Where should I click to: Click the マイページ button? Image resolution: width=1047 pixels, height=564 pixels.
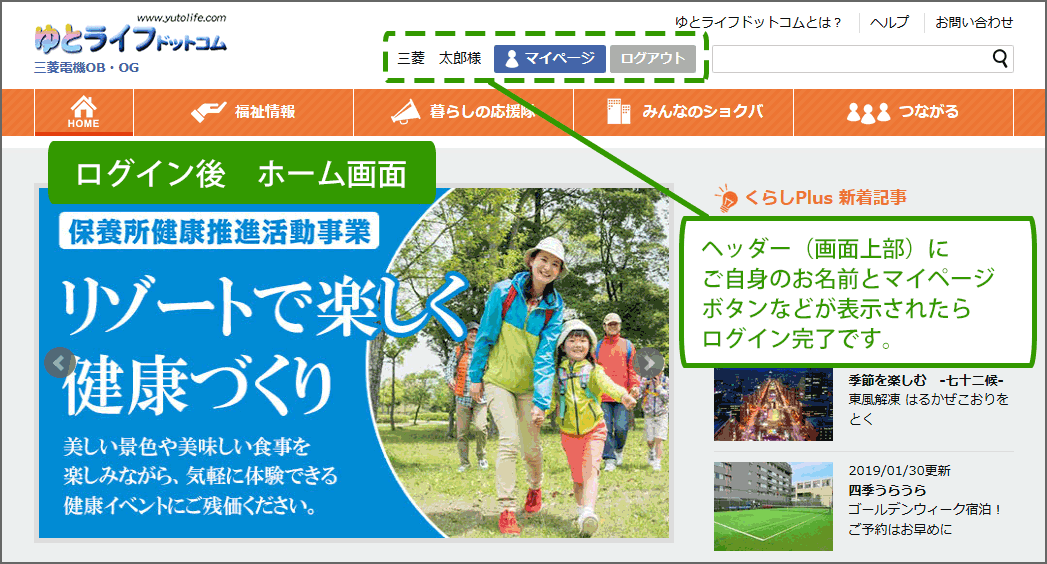click(x=550, y=59)
